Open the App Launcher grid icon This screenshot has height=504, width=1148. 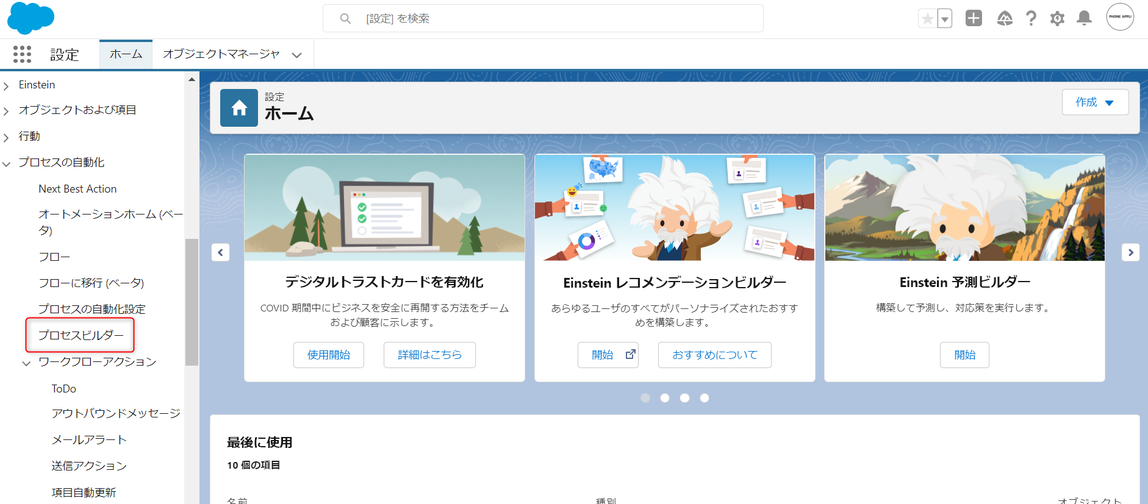tap(22, 53)
